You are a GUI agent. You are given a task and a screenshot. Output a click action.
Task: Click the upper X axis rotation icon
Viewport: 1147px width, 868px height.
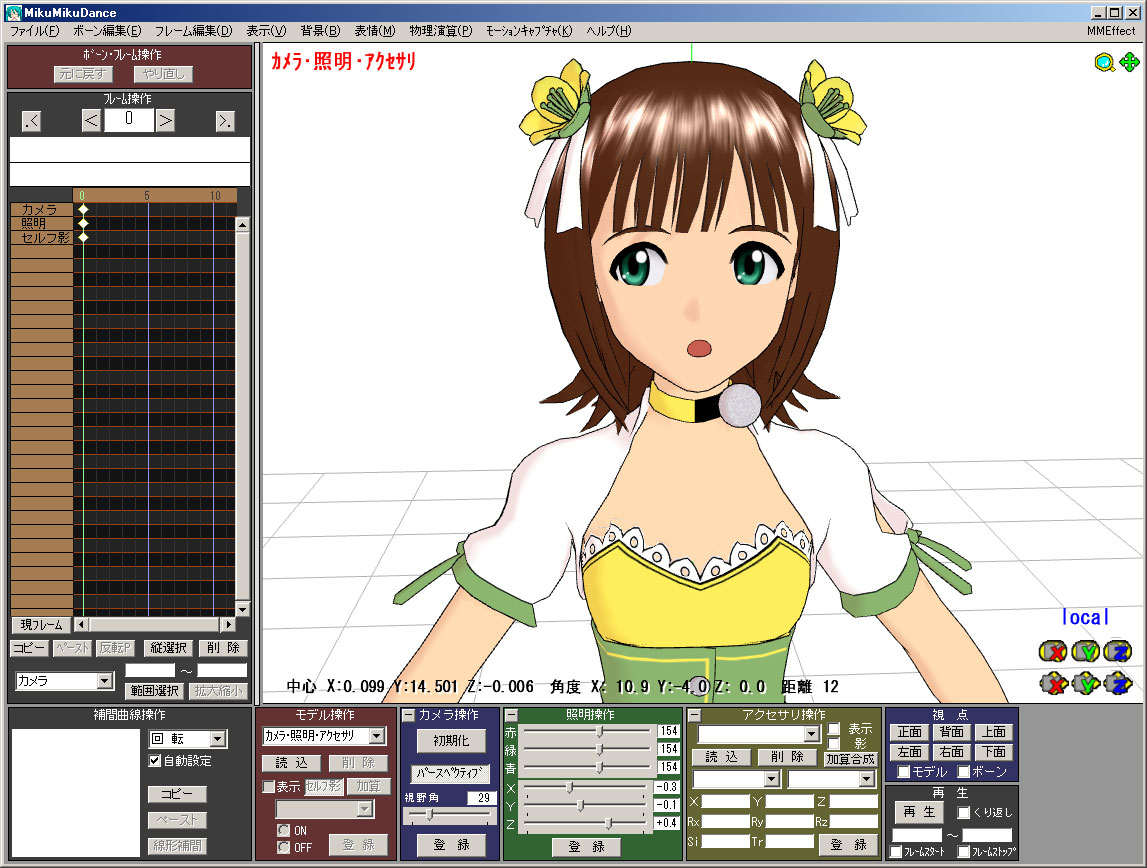click(1053, 651)
